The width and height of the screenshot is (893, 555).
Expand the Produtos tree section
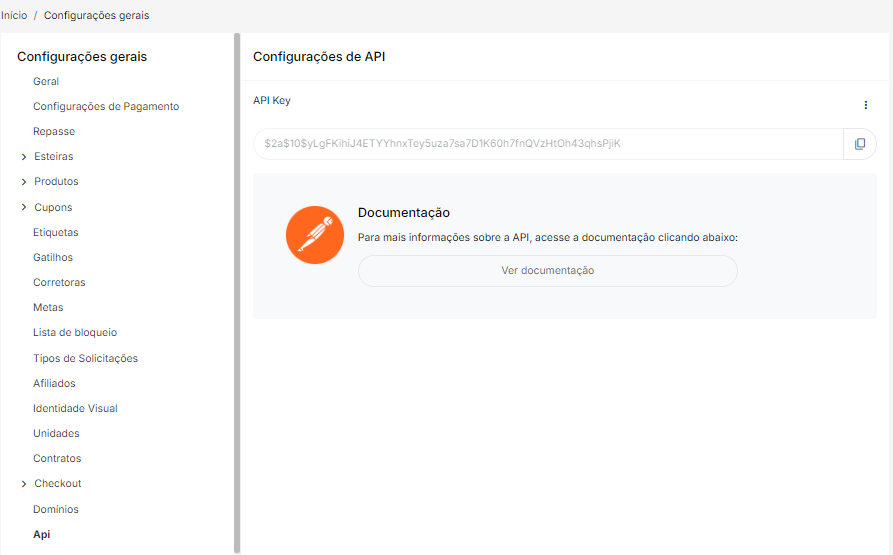point(23,182)
